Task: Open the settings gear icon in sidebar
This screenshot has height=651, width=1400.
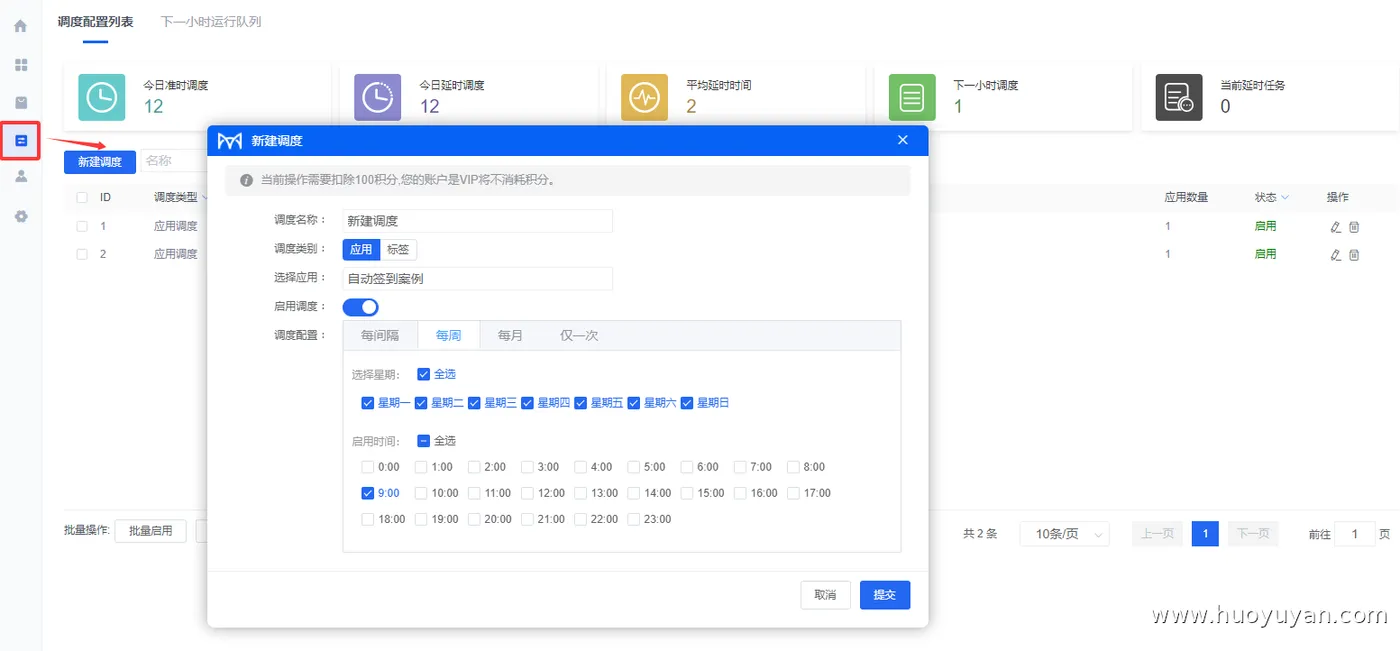Action: [20, 215]
